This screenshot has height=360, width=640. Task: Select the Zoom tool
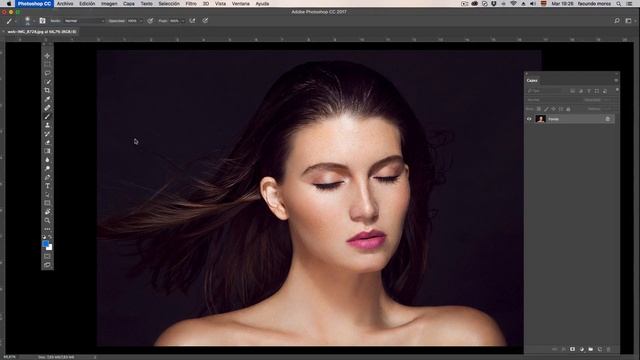pyautogui.click(x=47, y=220)
